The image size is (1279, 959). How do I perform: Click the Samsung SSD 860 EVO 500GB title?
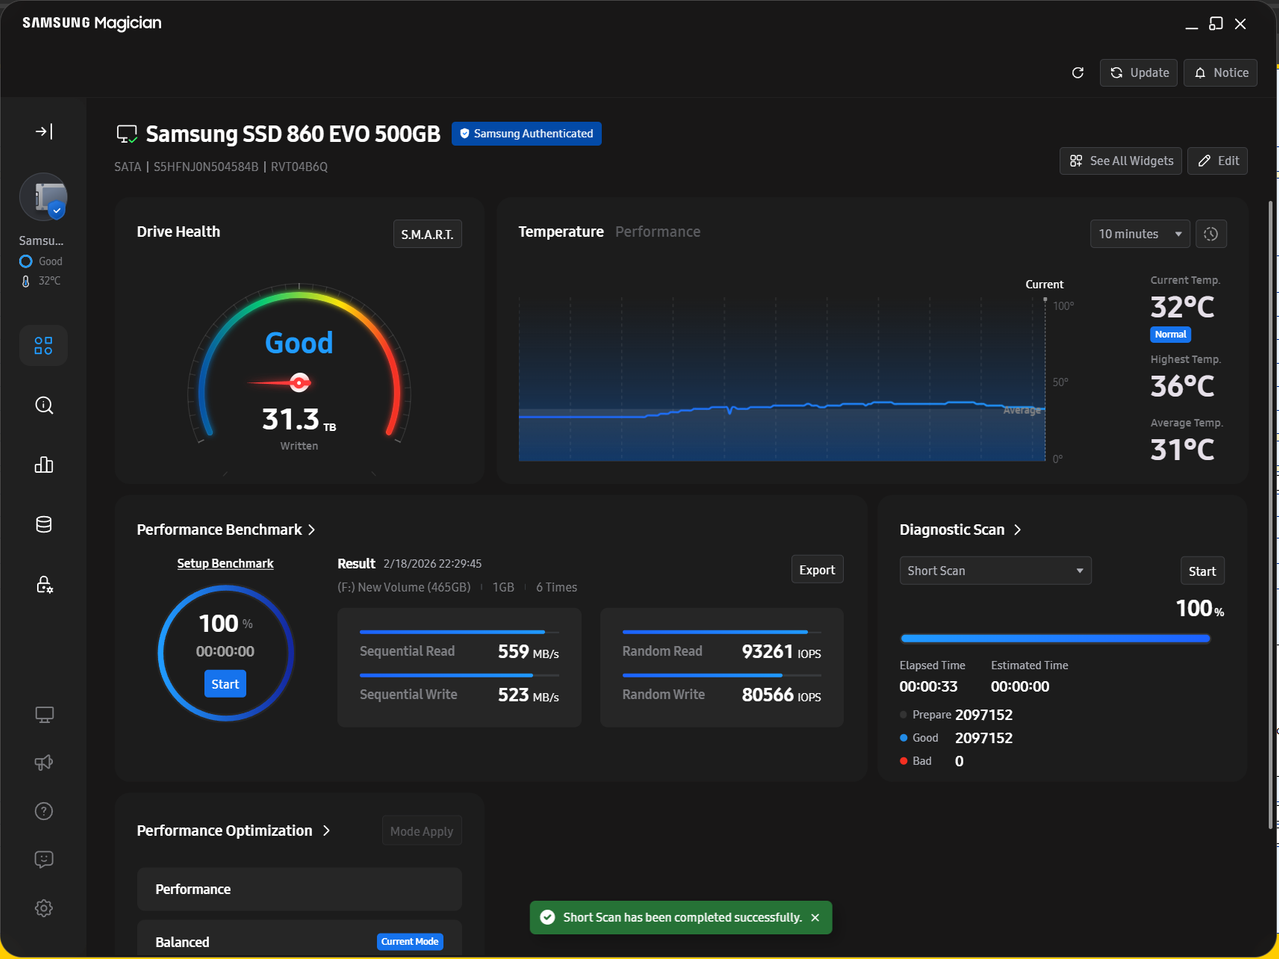point(293,134)
